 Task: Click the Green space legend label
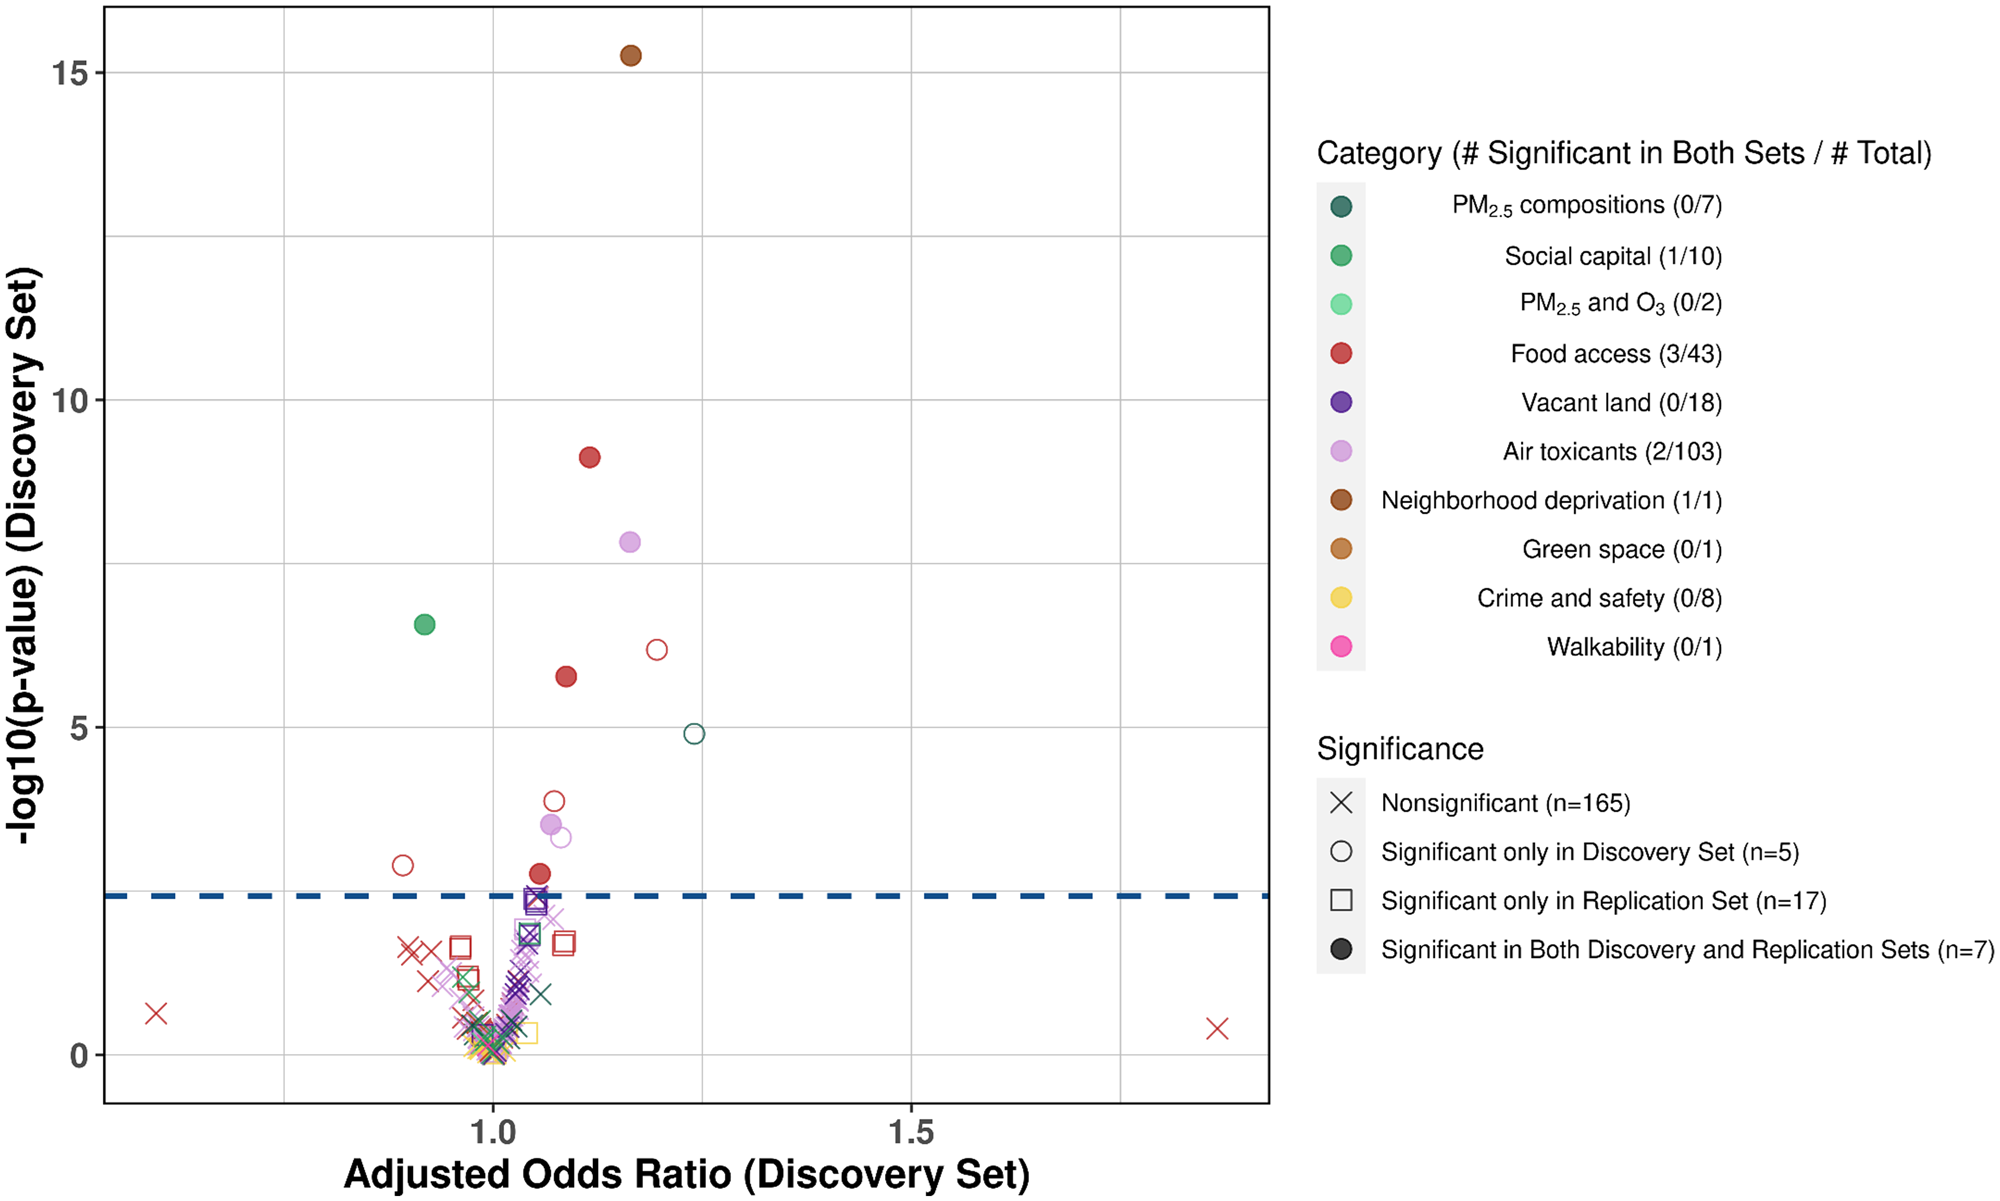point(1621,549)
